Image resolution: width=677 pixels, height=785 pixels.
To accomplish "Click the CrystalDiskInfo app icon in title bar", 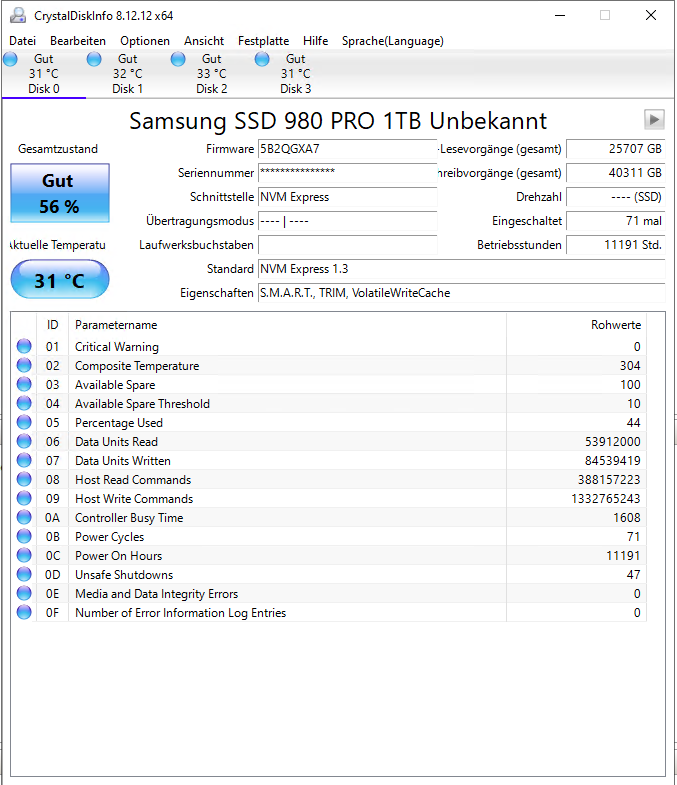I will point(18,16).
